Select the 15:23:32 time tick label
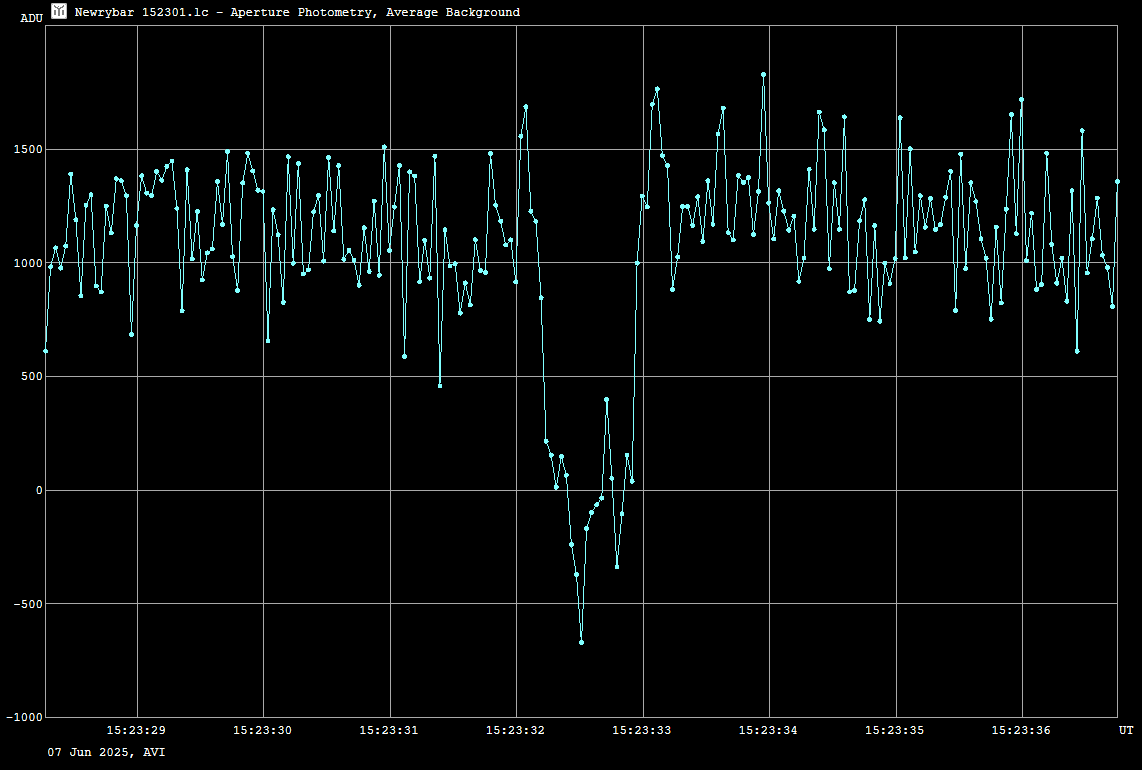 (x=516, y=731)
